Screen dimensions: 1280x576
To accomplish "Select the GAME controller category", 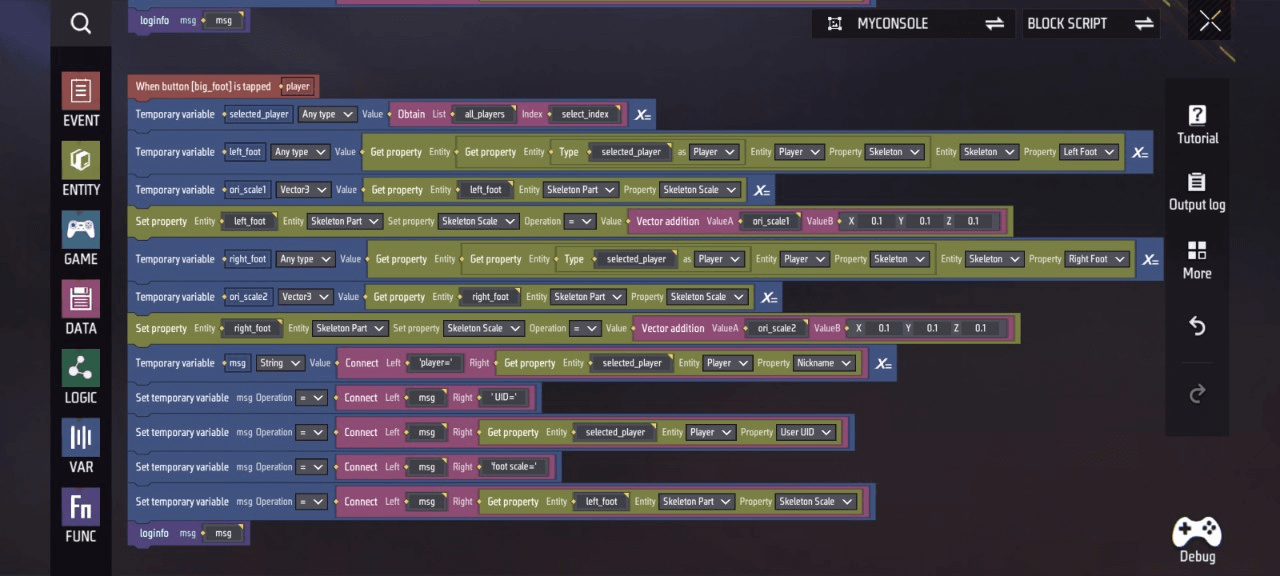I will click(x=81, y=238).
